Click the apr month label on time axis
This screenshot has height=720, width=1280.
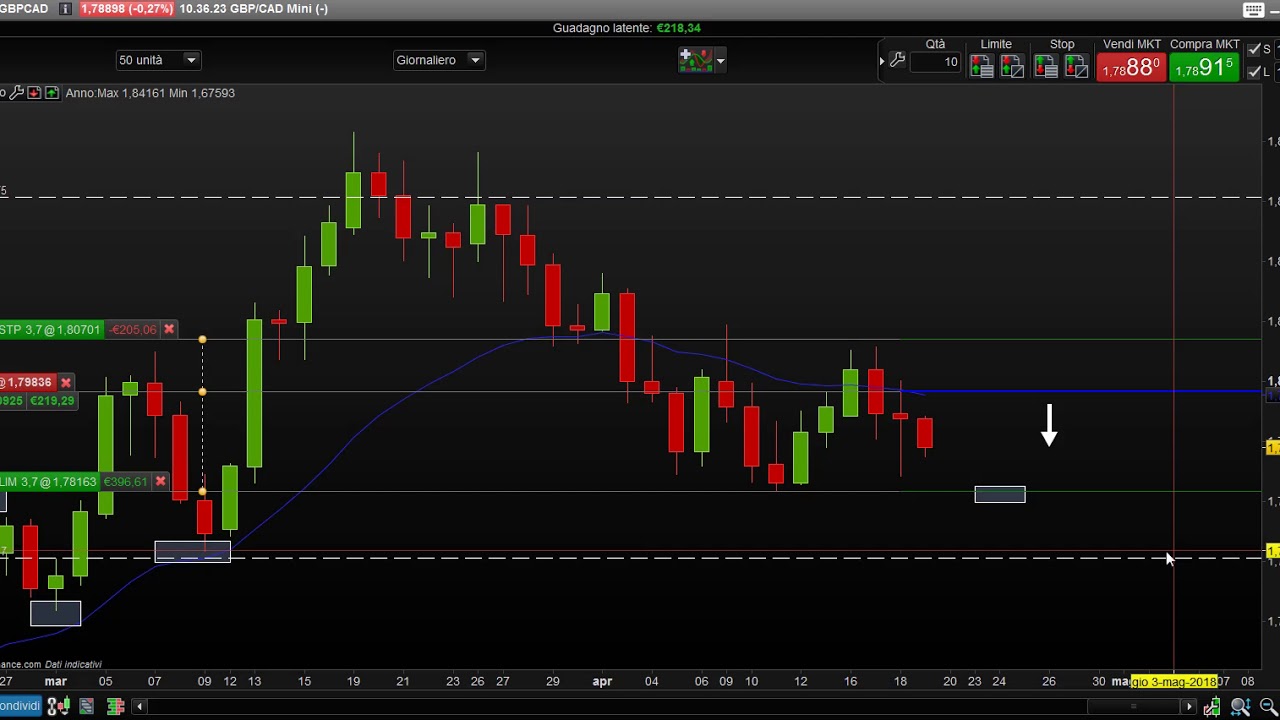click(602, 682)
